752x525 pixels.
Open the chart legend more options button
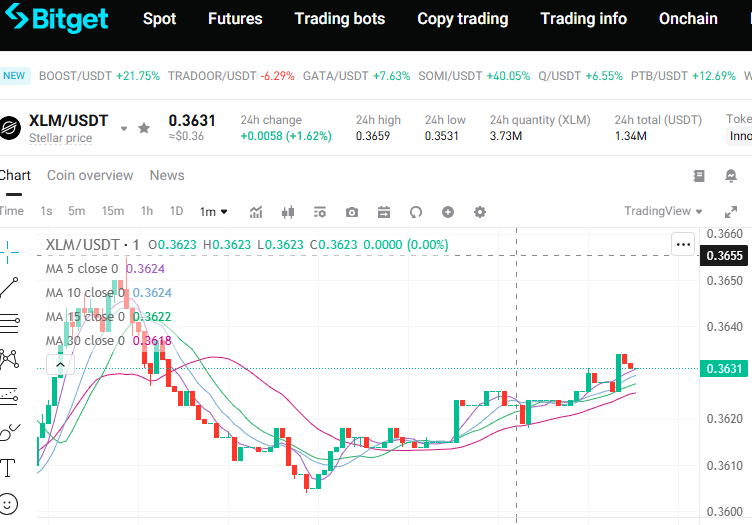pyautogui.click(x=683, y=243)
